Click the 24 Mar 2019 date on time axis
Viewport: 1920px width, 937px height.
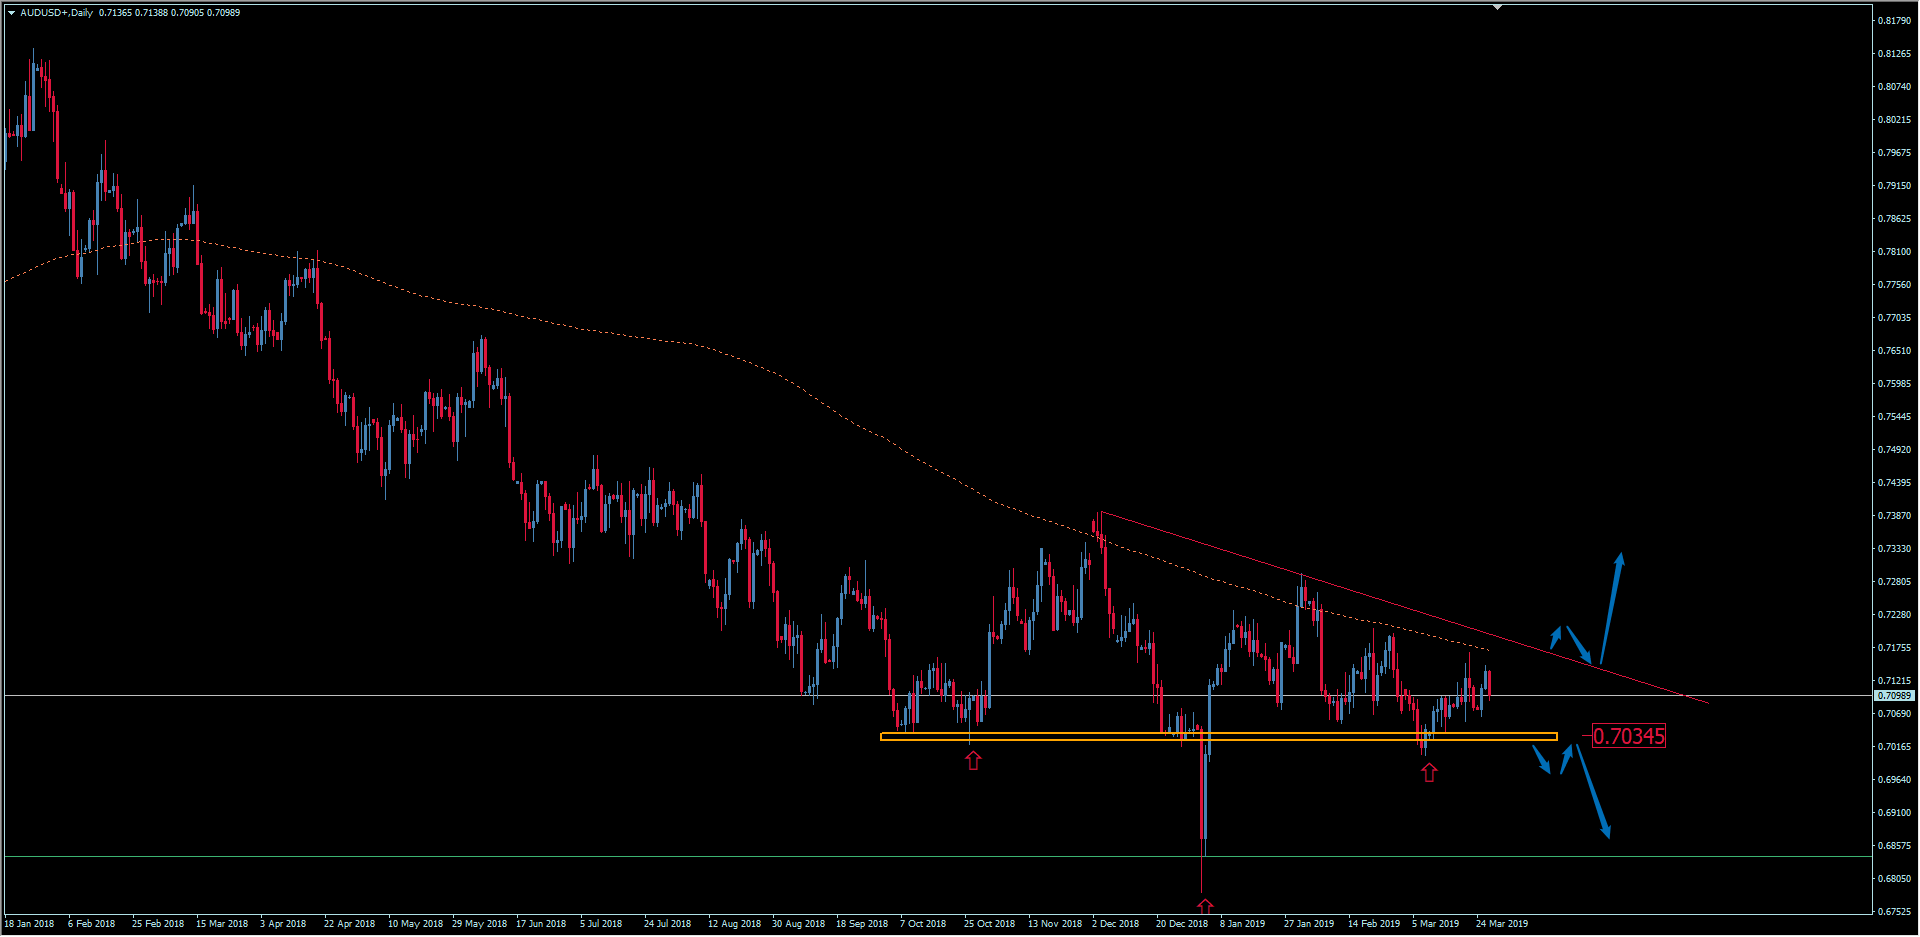tap(1501, 924)
